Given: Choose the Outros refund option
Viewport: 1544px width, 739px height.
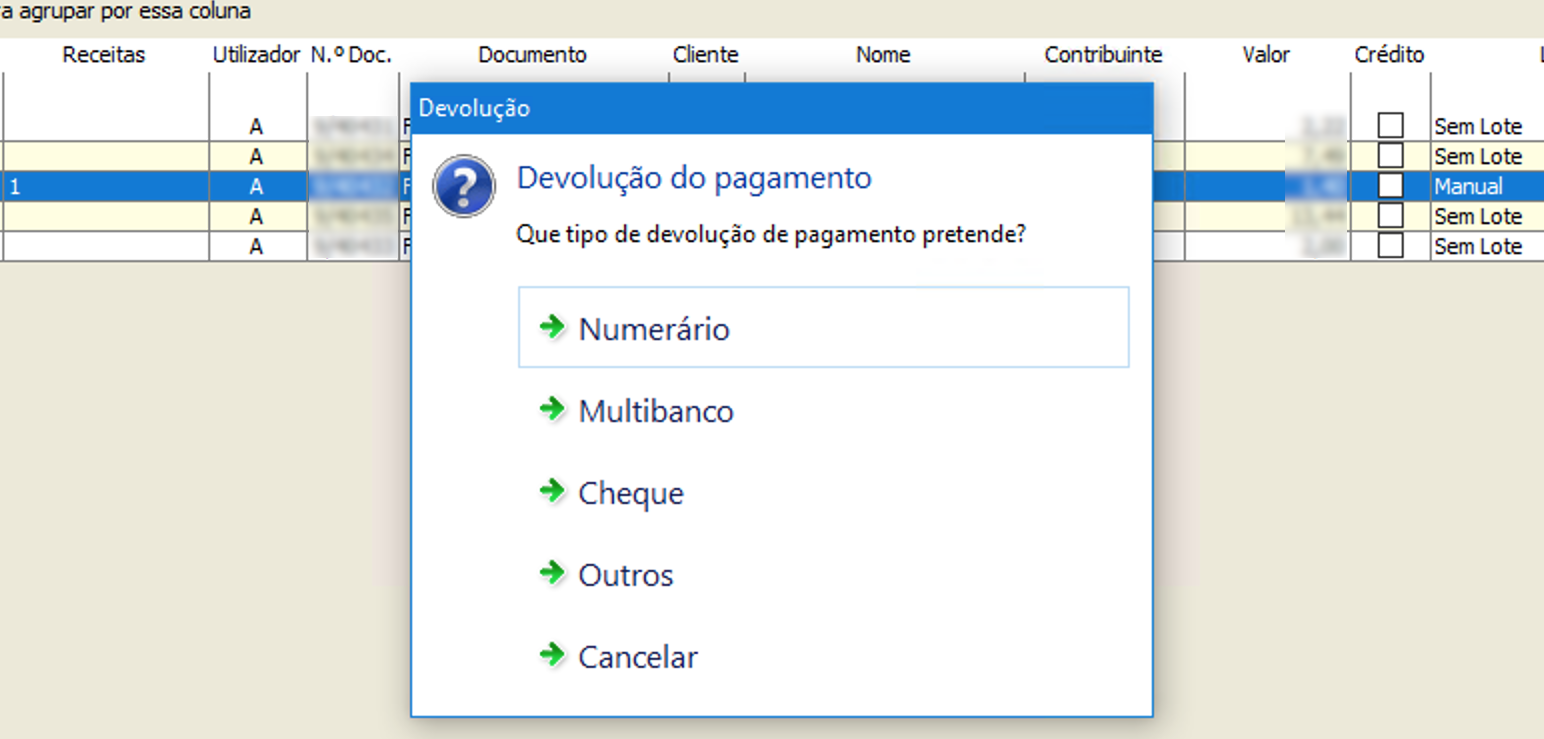Looking at the screenshot, I should click(x=625, y=575).
